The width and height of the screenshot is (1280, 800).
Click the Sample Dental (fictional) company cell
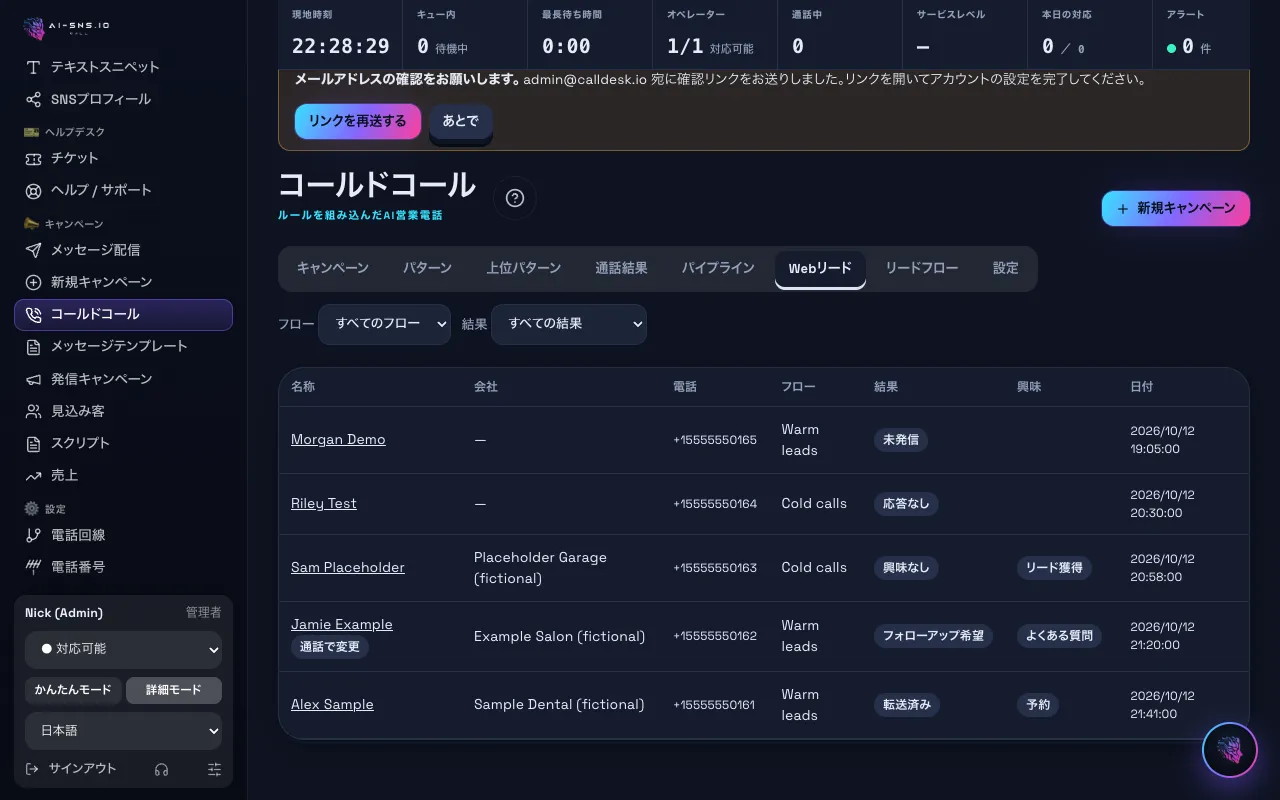click(559, 705)
